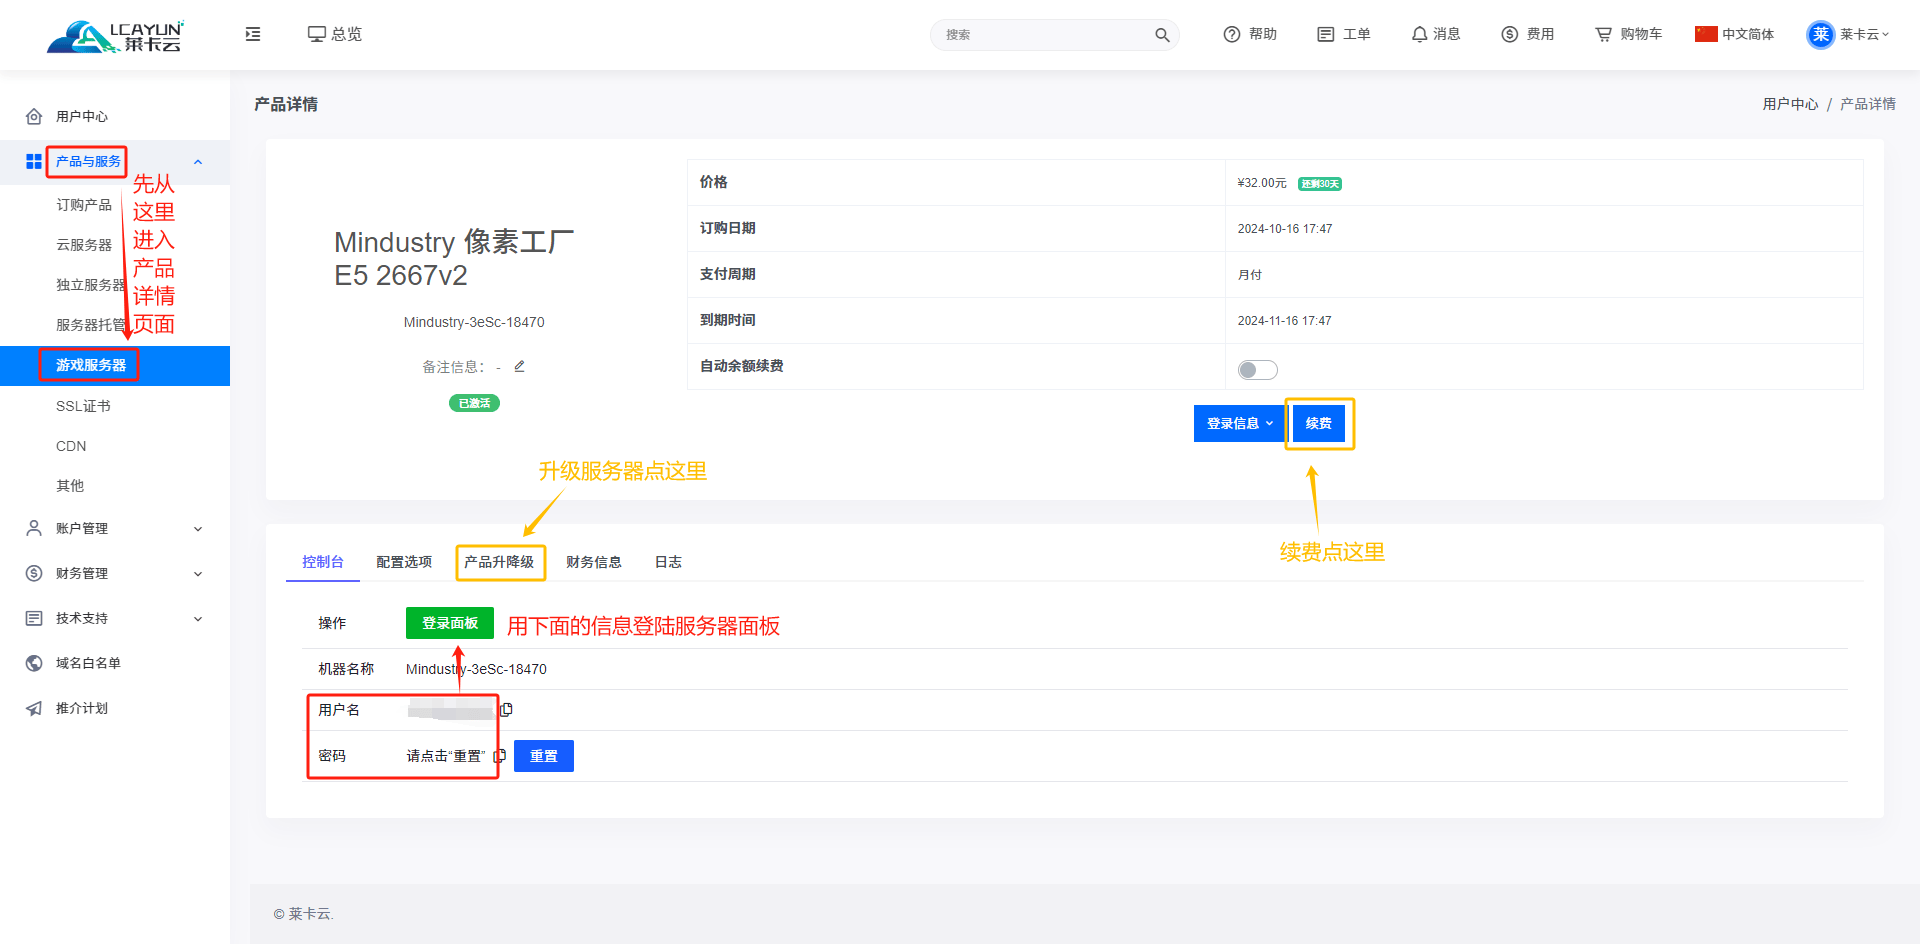The image size is (1920, 944).
Task: Open 独立服务器 in sidebar
Action: tap(90, 285)
